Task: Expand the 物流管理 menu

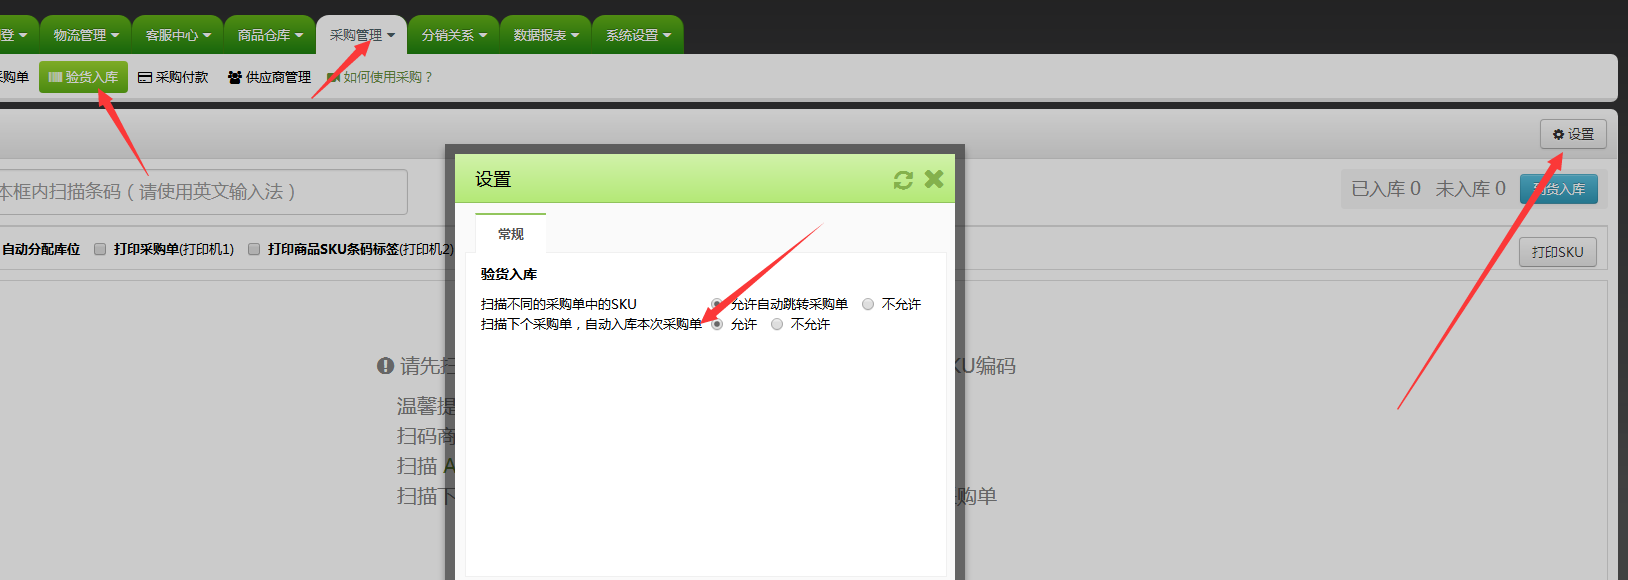Action: point(86,35)
